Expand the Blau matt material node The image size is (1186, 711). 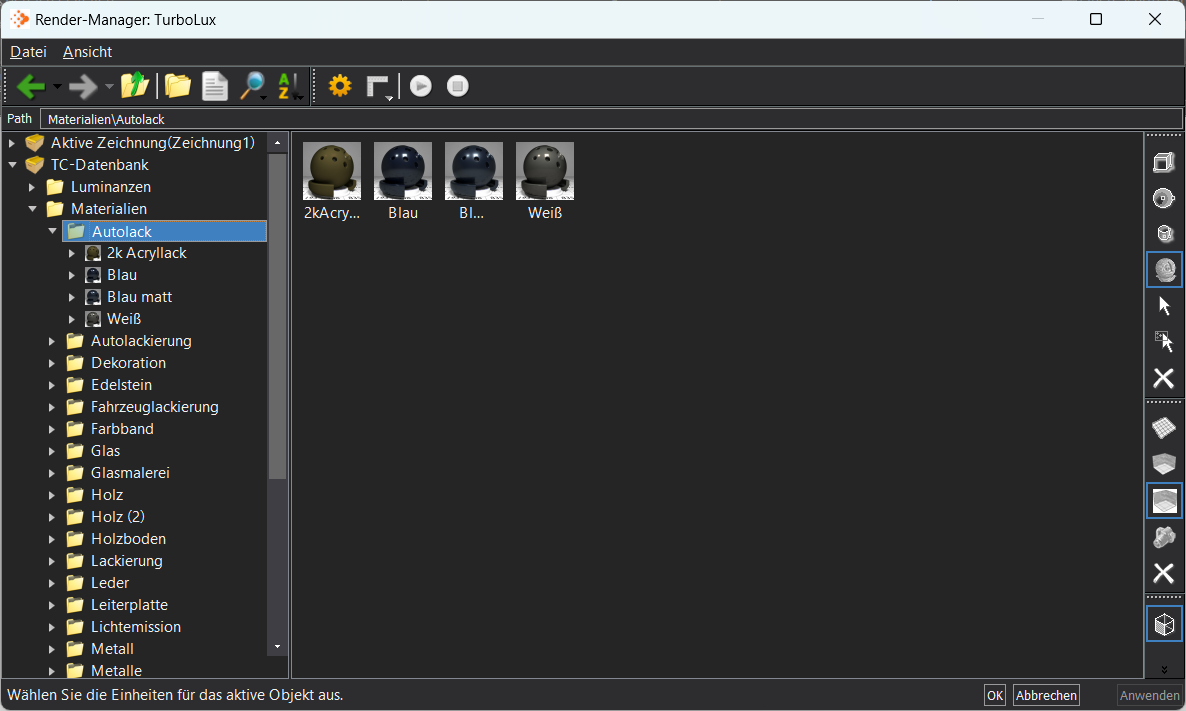click(x=72, y=297)
